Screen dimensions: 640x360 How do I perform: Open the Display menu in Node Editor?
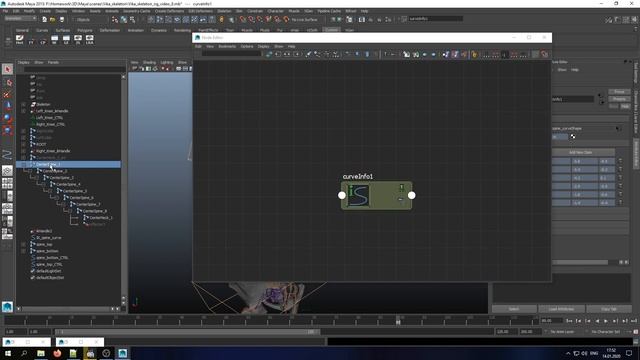coord(264,47)
